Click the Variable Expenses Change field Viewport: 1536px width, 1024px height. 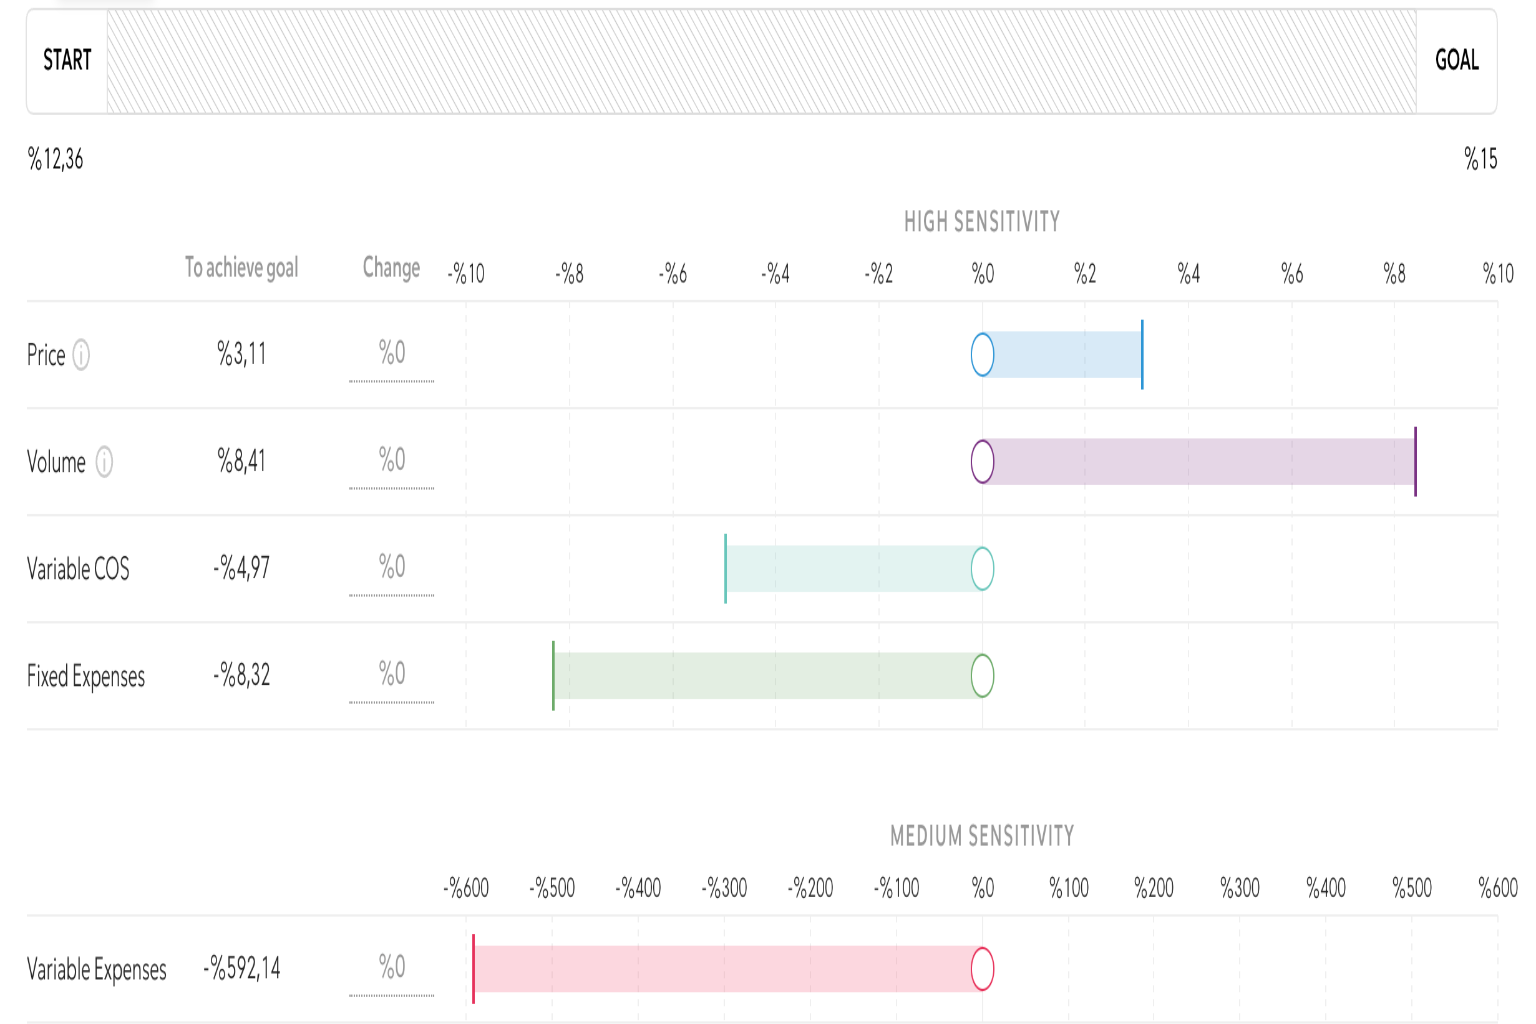coord(391,968)
